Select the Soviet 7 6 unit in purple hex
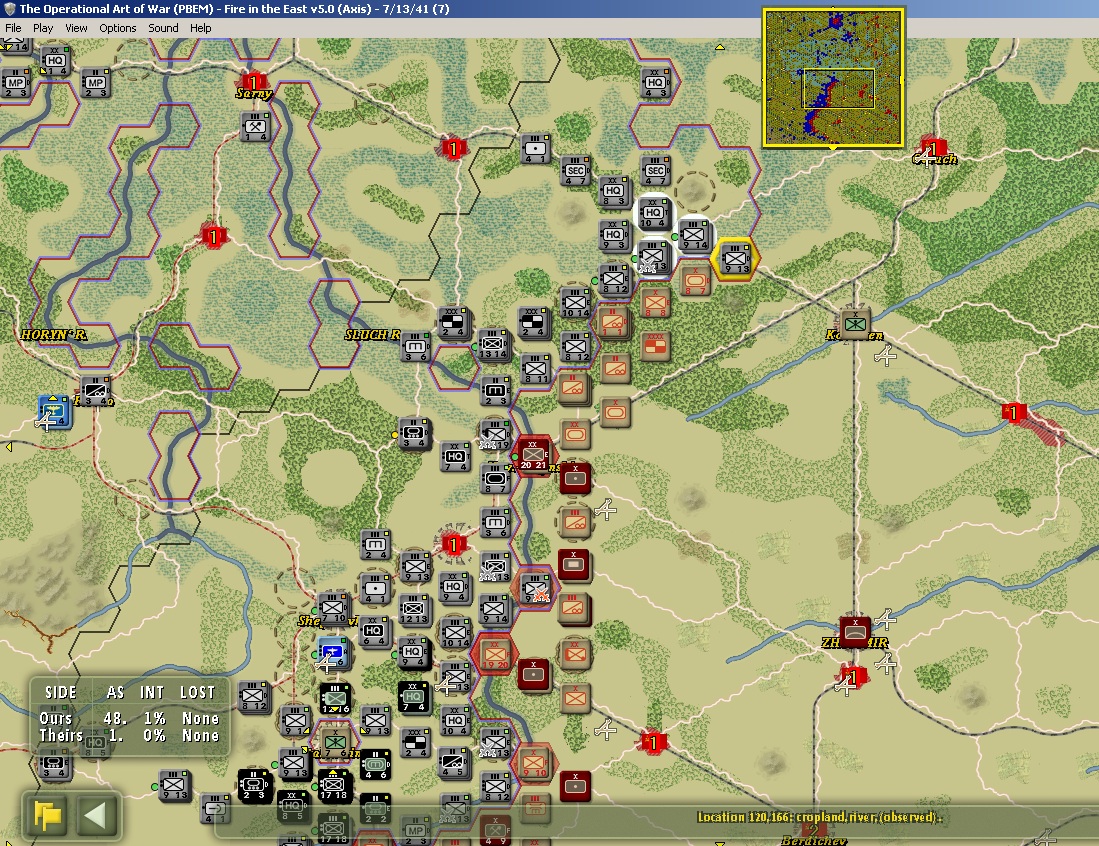The width and height of the screenshot is (1099, 846). coord(336,743)
